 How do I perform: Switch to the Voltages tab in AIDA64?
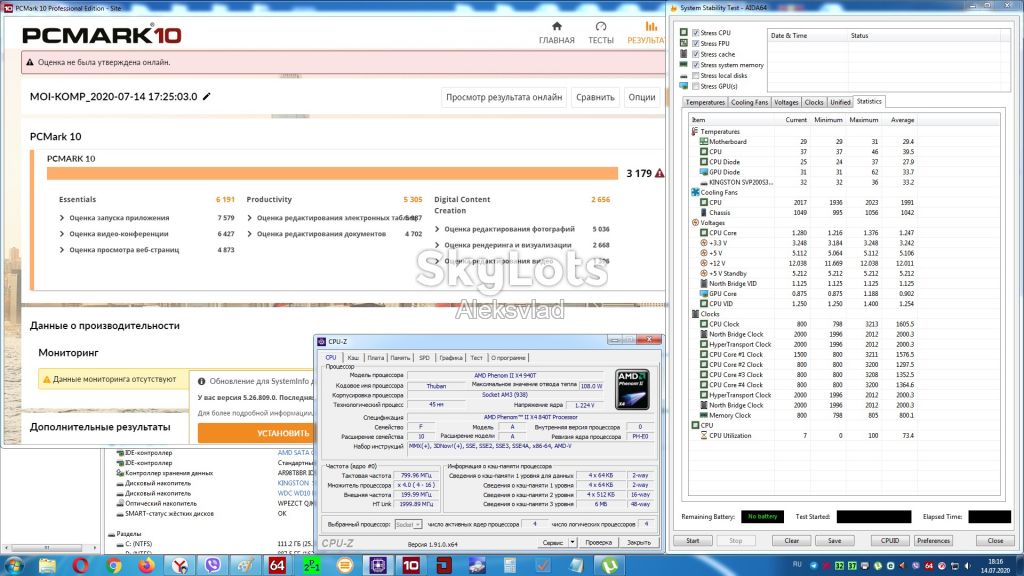[x=786, y=102]
